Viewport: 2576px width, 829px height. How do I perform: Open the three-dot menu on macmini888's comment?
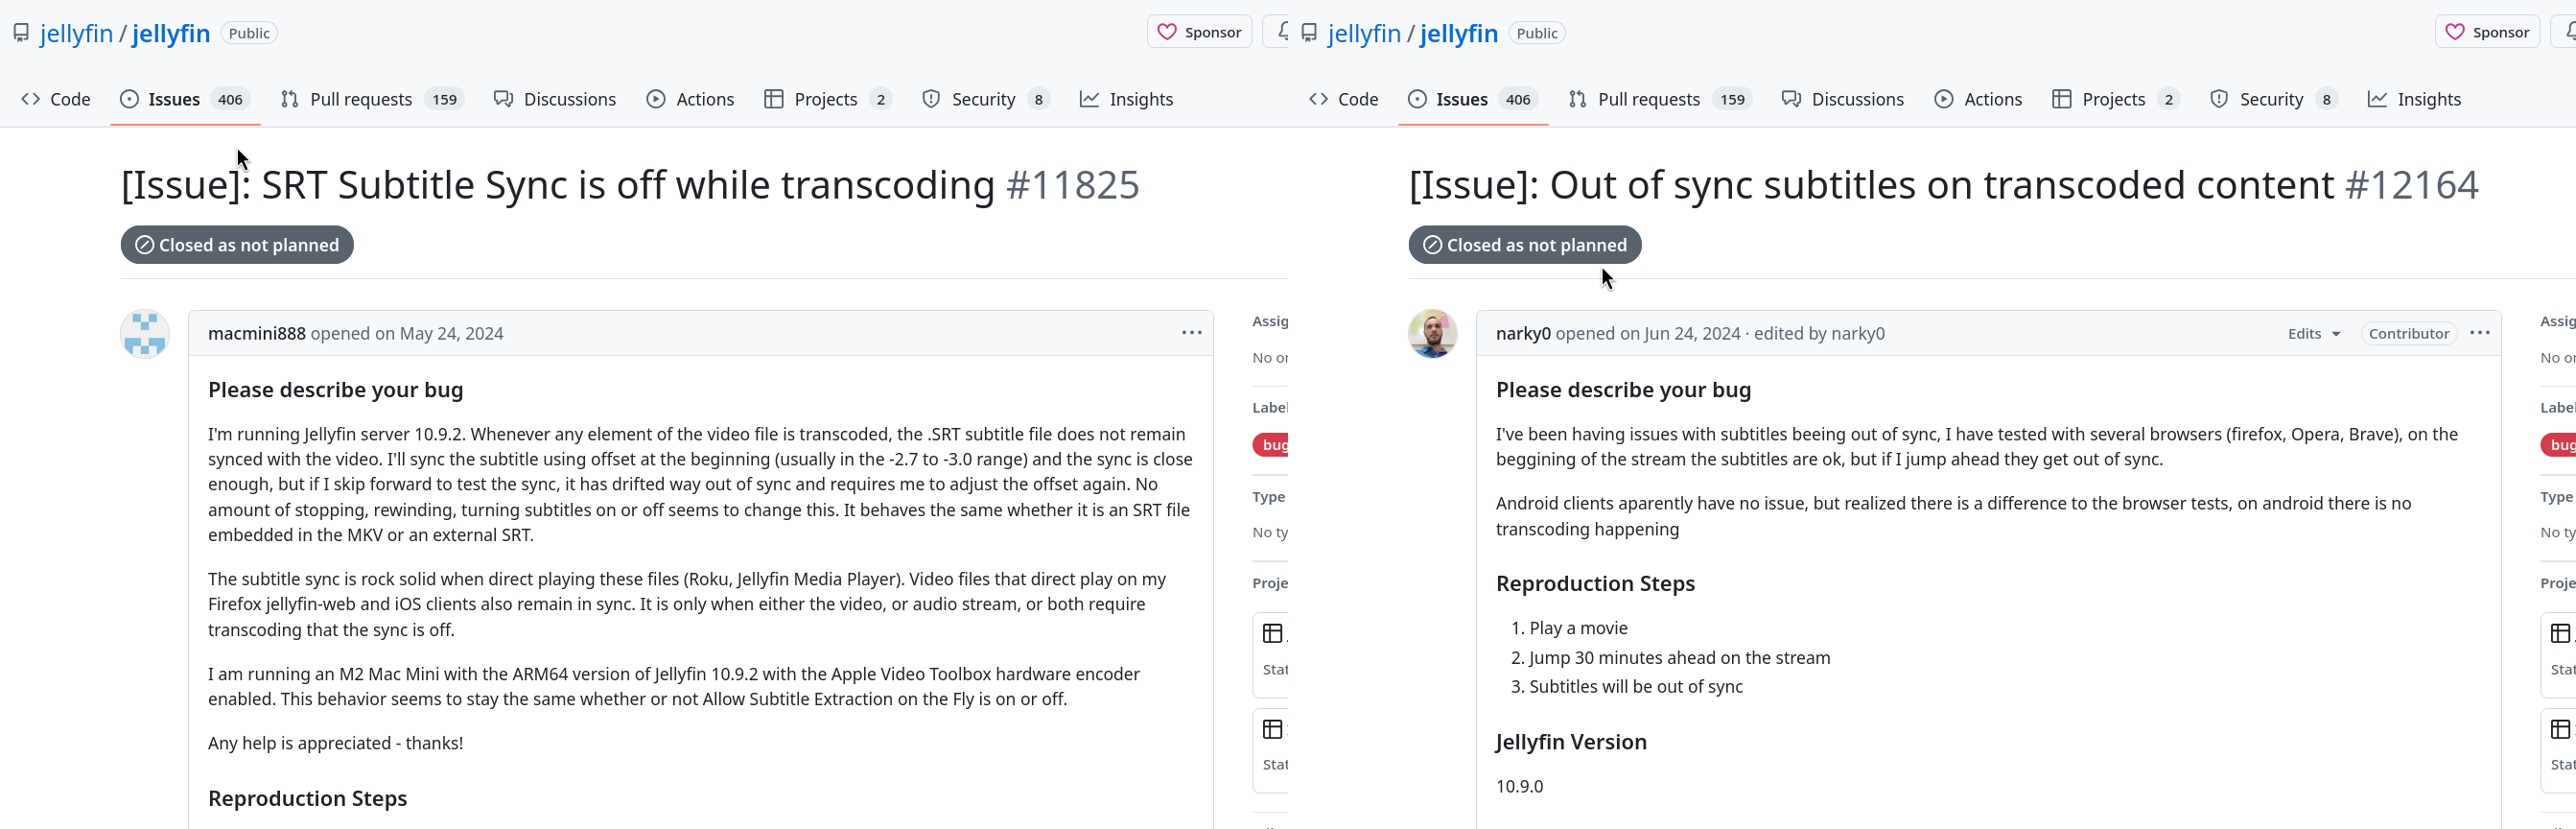1191,333
